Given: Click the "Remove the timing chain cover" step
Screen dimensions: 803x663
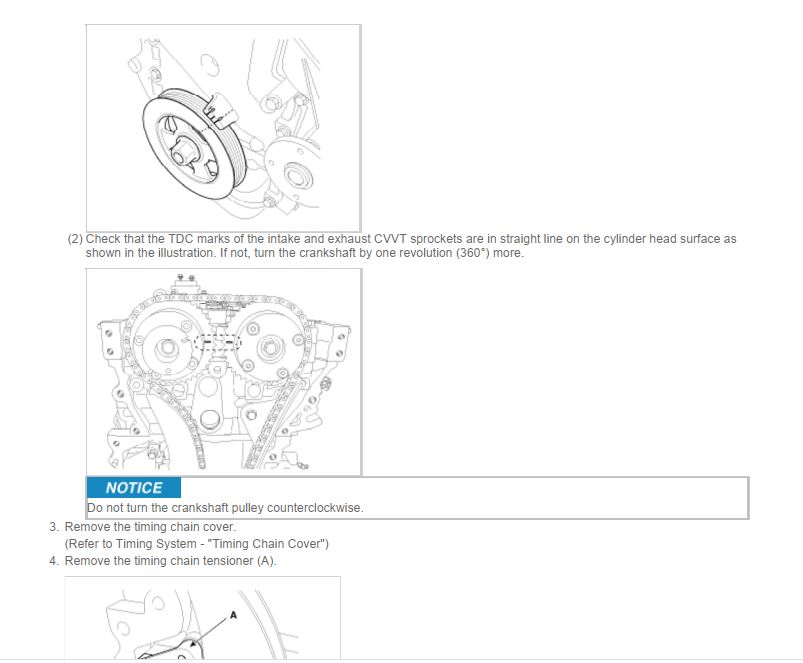Looking at the screenshot, I should coord(150,527).
